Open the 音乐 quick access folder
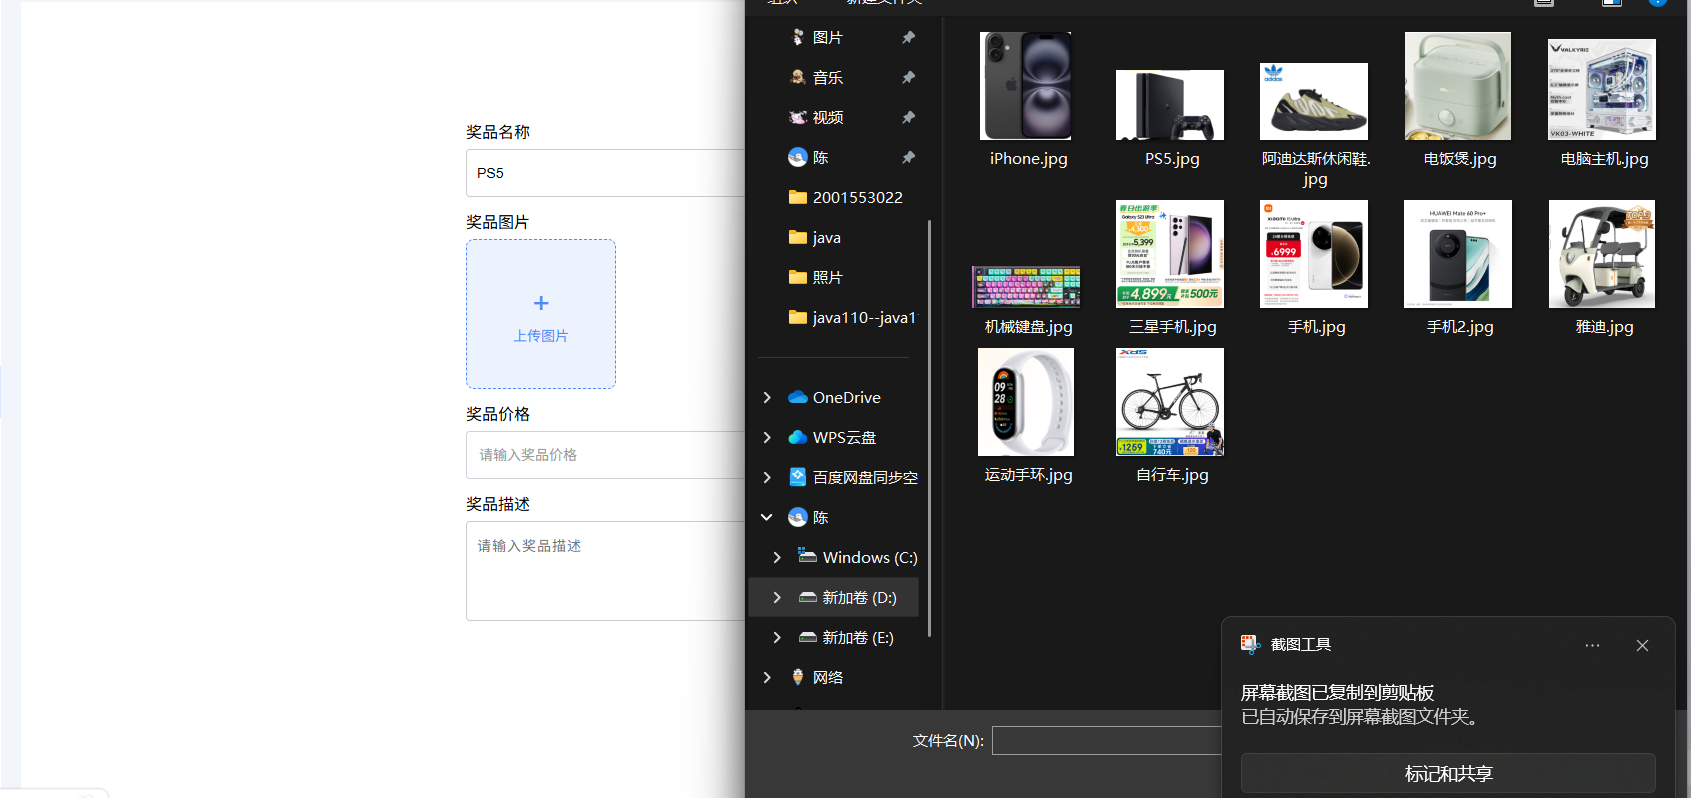Image resolution: width=1691 pixels, height=798 pixels. (827, 77)
